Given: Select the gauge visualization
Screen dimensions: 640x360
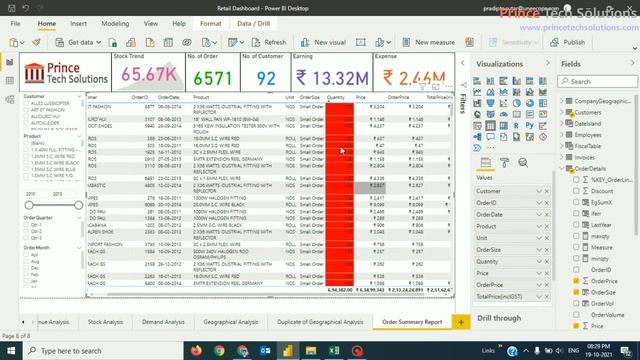Looking at the screenshot, I should (504, 115).
